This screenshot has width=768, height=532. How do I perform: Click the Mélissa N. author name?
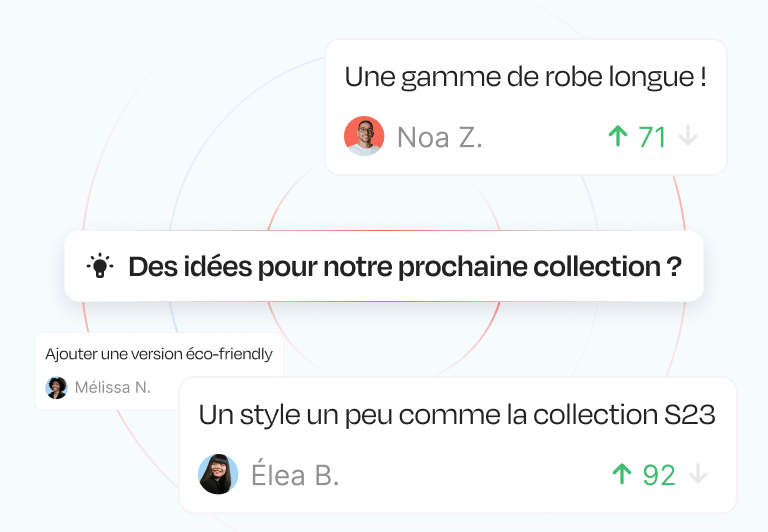(113, 387)
